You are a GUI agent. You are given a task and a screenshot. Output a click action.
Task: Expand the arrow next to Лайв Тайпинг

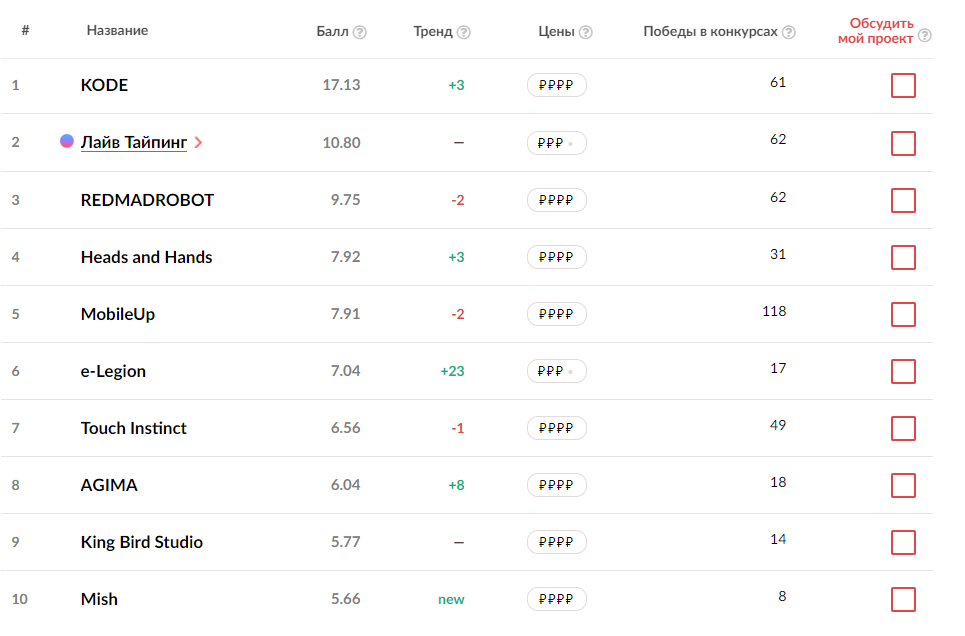coord(198,143)
